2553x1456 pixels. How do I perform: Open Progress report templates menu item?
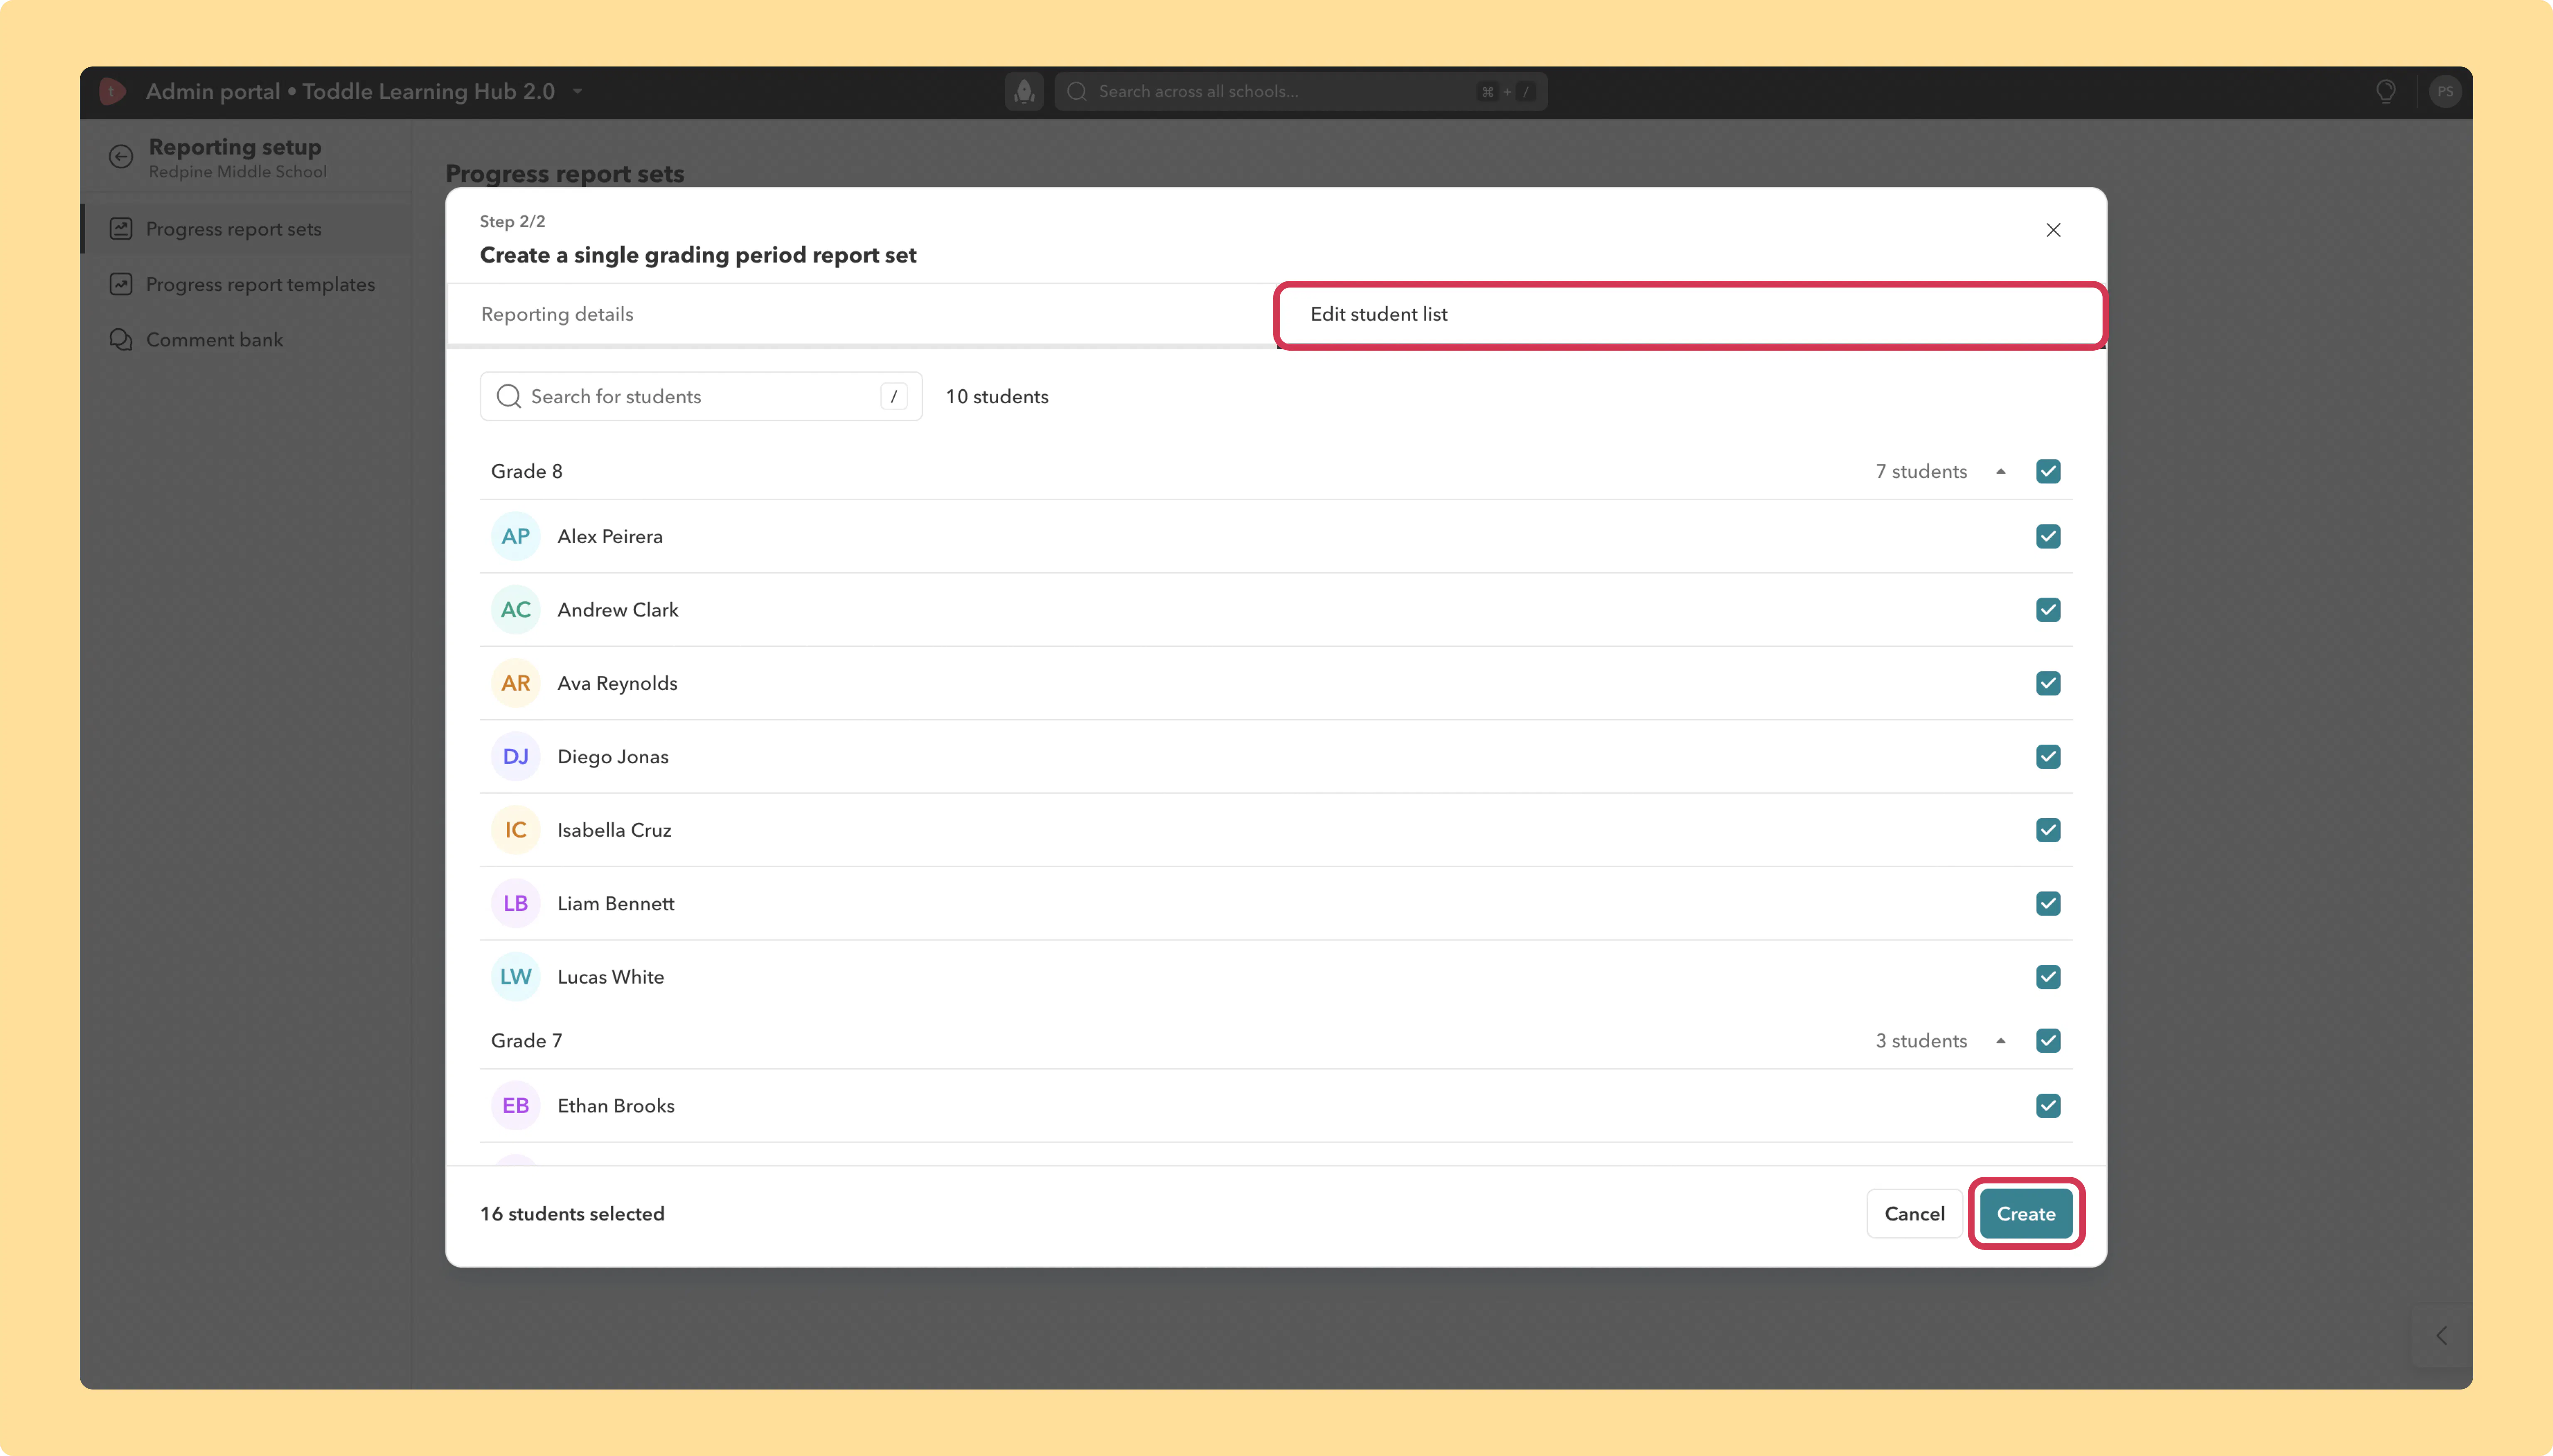point(246,284)
